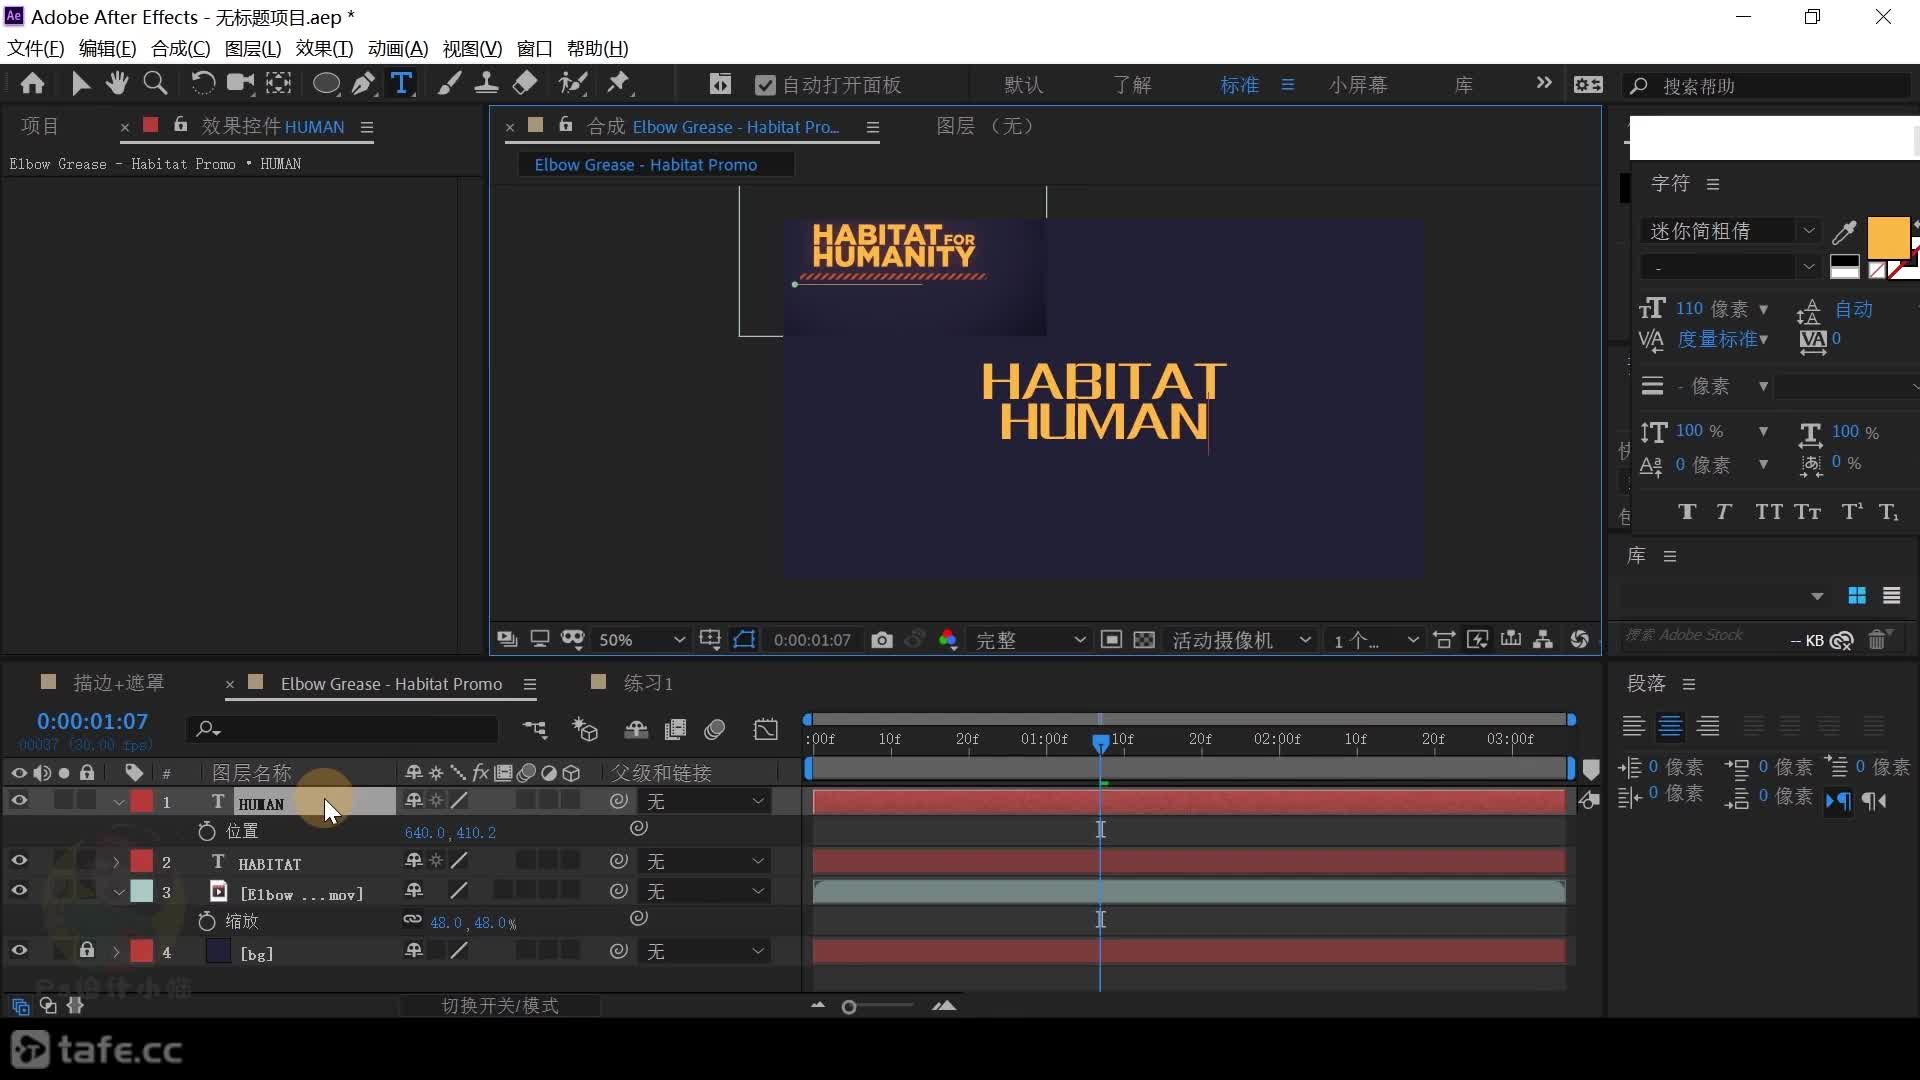Click center text alignment icon

[x=1670, y=726]
